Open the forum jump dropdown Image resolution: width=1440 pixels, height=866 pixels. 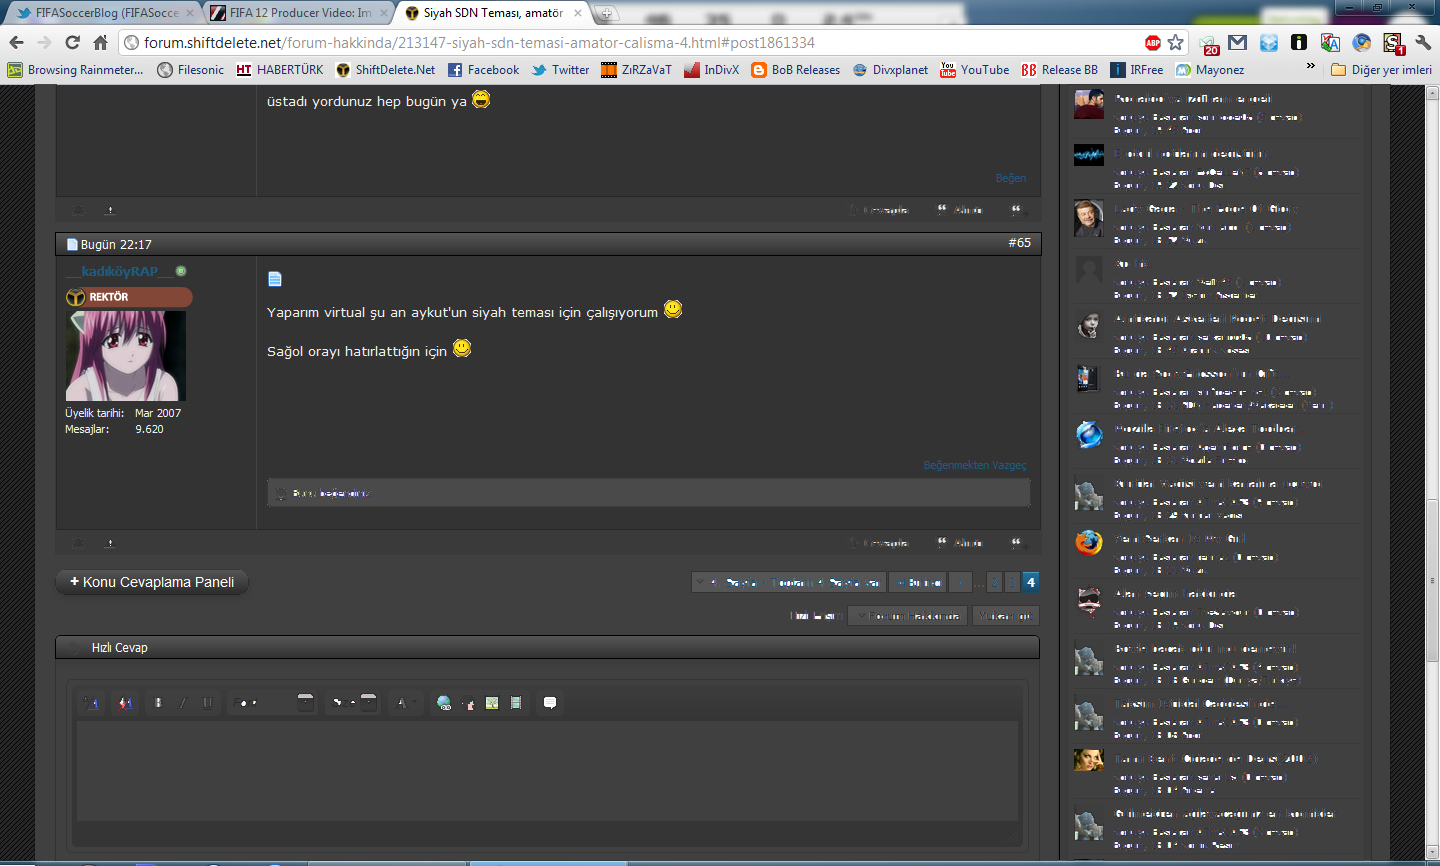pyautogui.click(x=909, y=616)
